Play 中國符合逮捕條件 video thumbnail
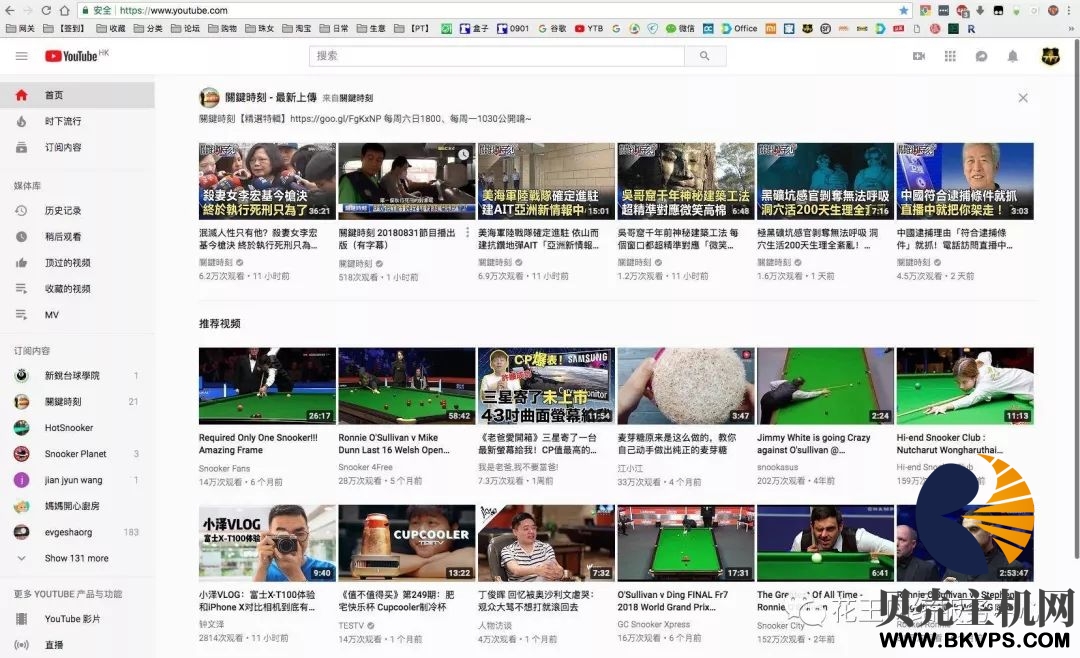Viewport: 1080px width, 658px height. click(x=965, y=181)
